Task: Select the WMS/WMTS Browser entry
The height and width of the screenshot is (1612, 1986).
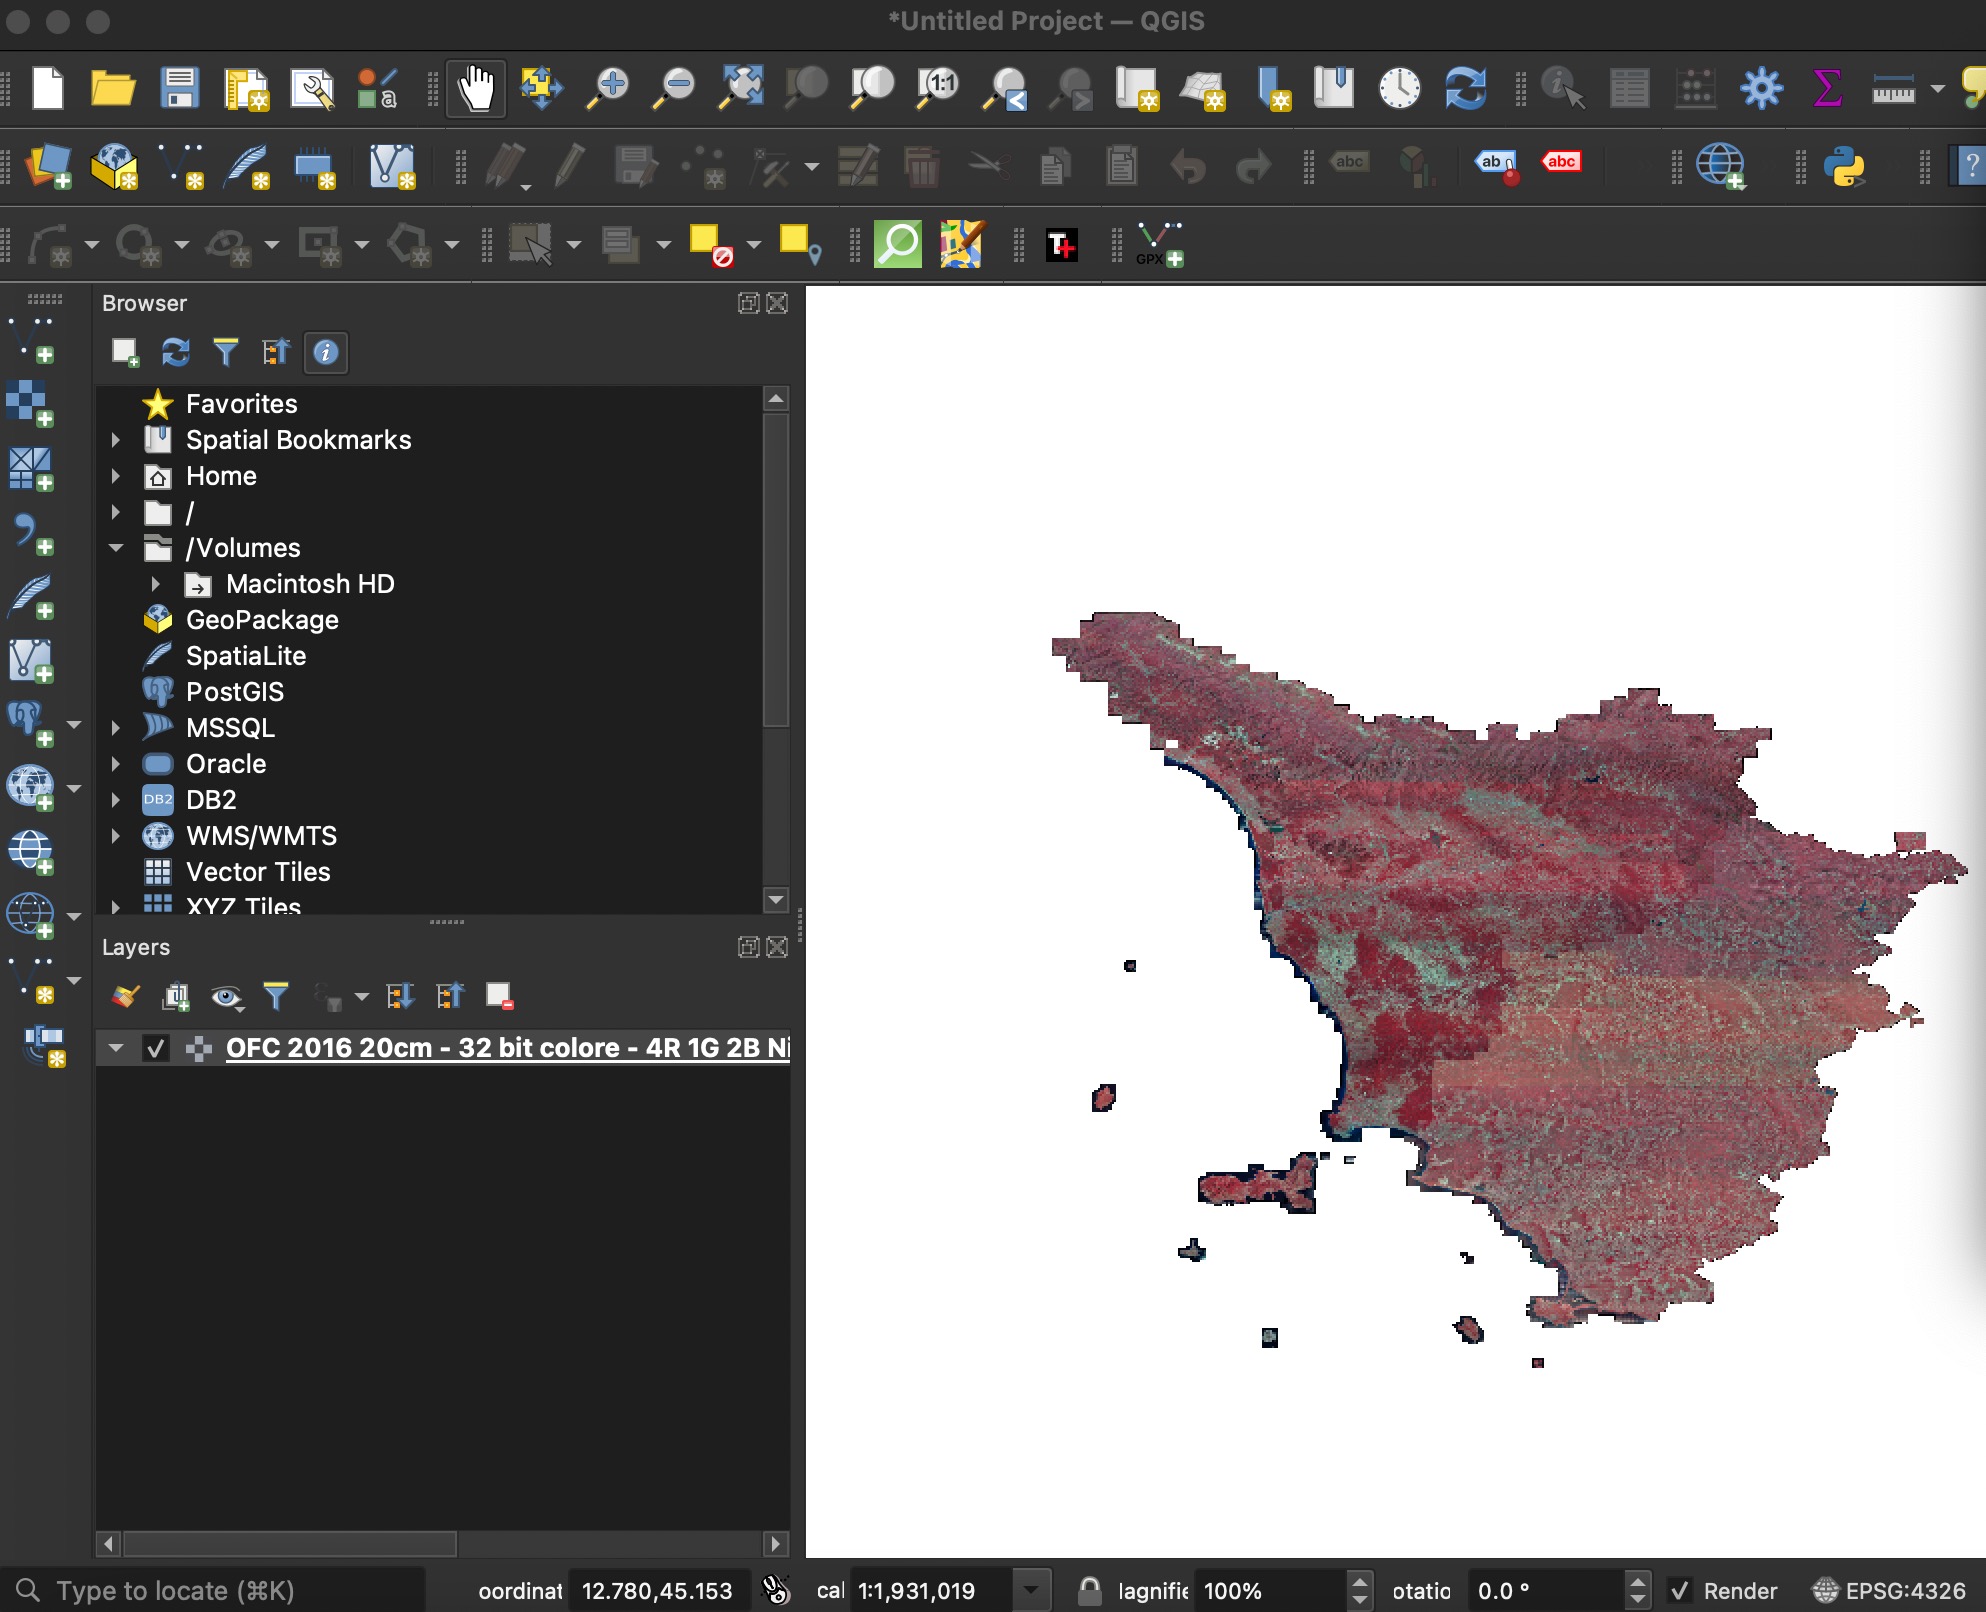Action: click(261, 836)
